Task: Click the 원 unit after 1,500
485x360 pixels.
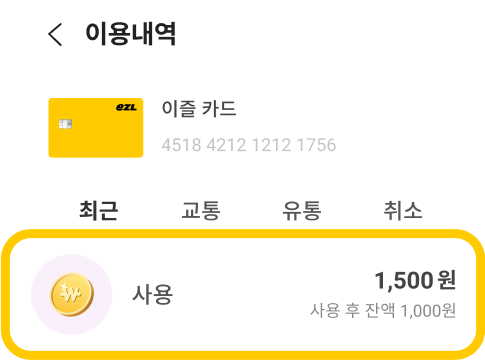Action: (x=447, y=280)
